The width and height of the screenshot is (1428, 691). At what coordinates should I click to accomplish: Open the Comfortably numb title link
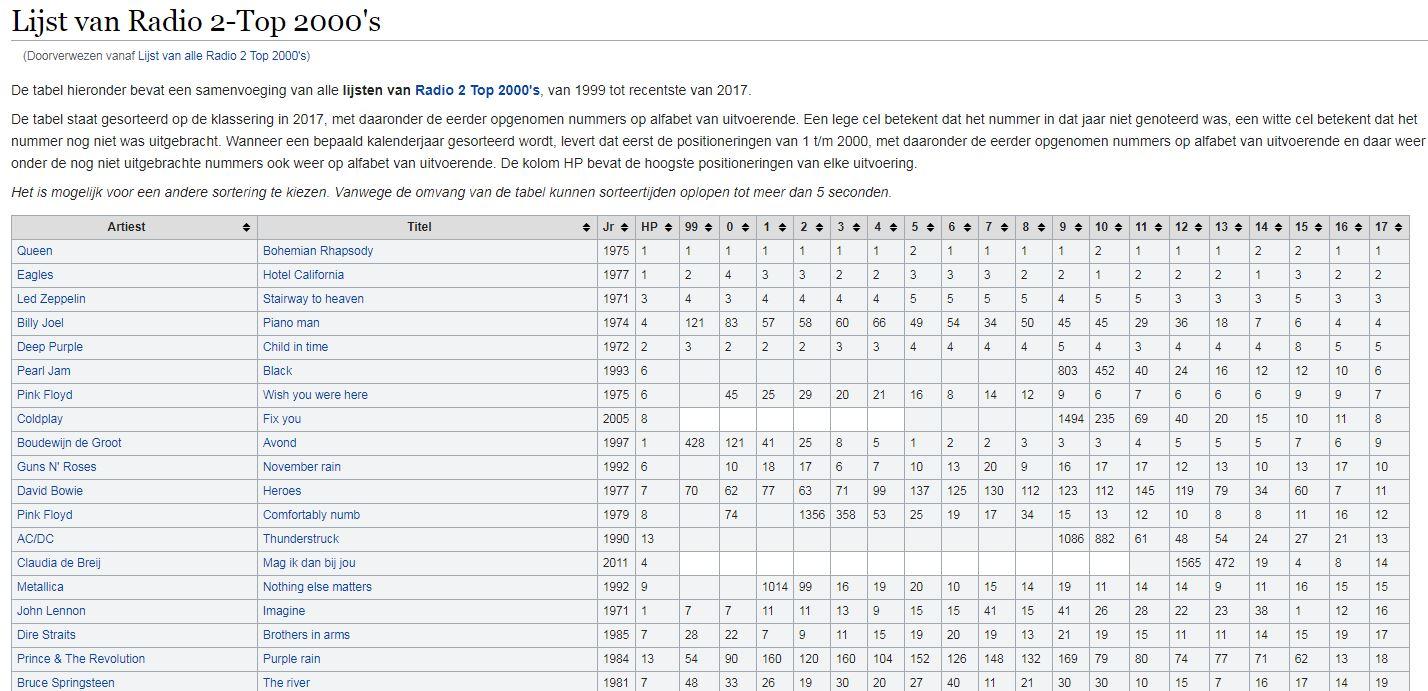click(311, 515)
